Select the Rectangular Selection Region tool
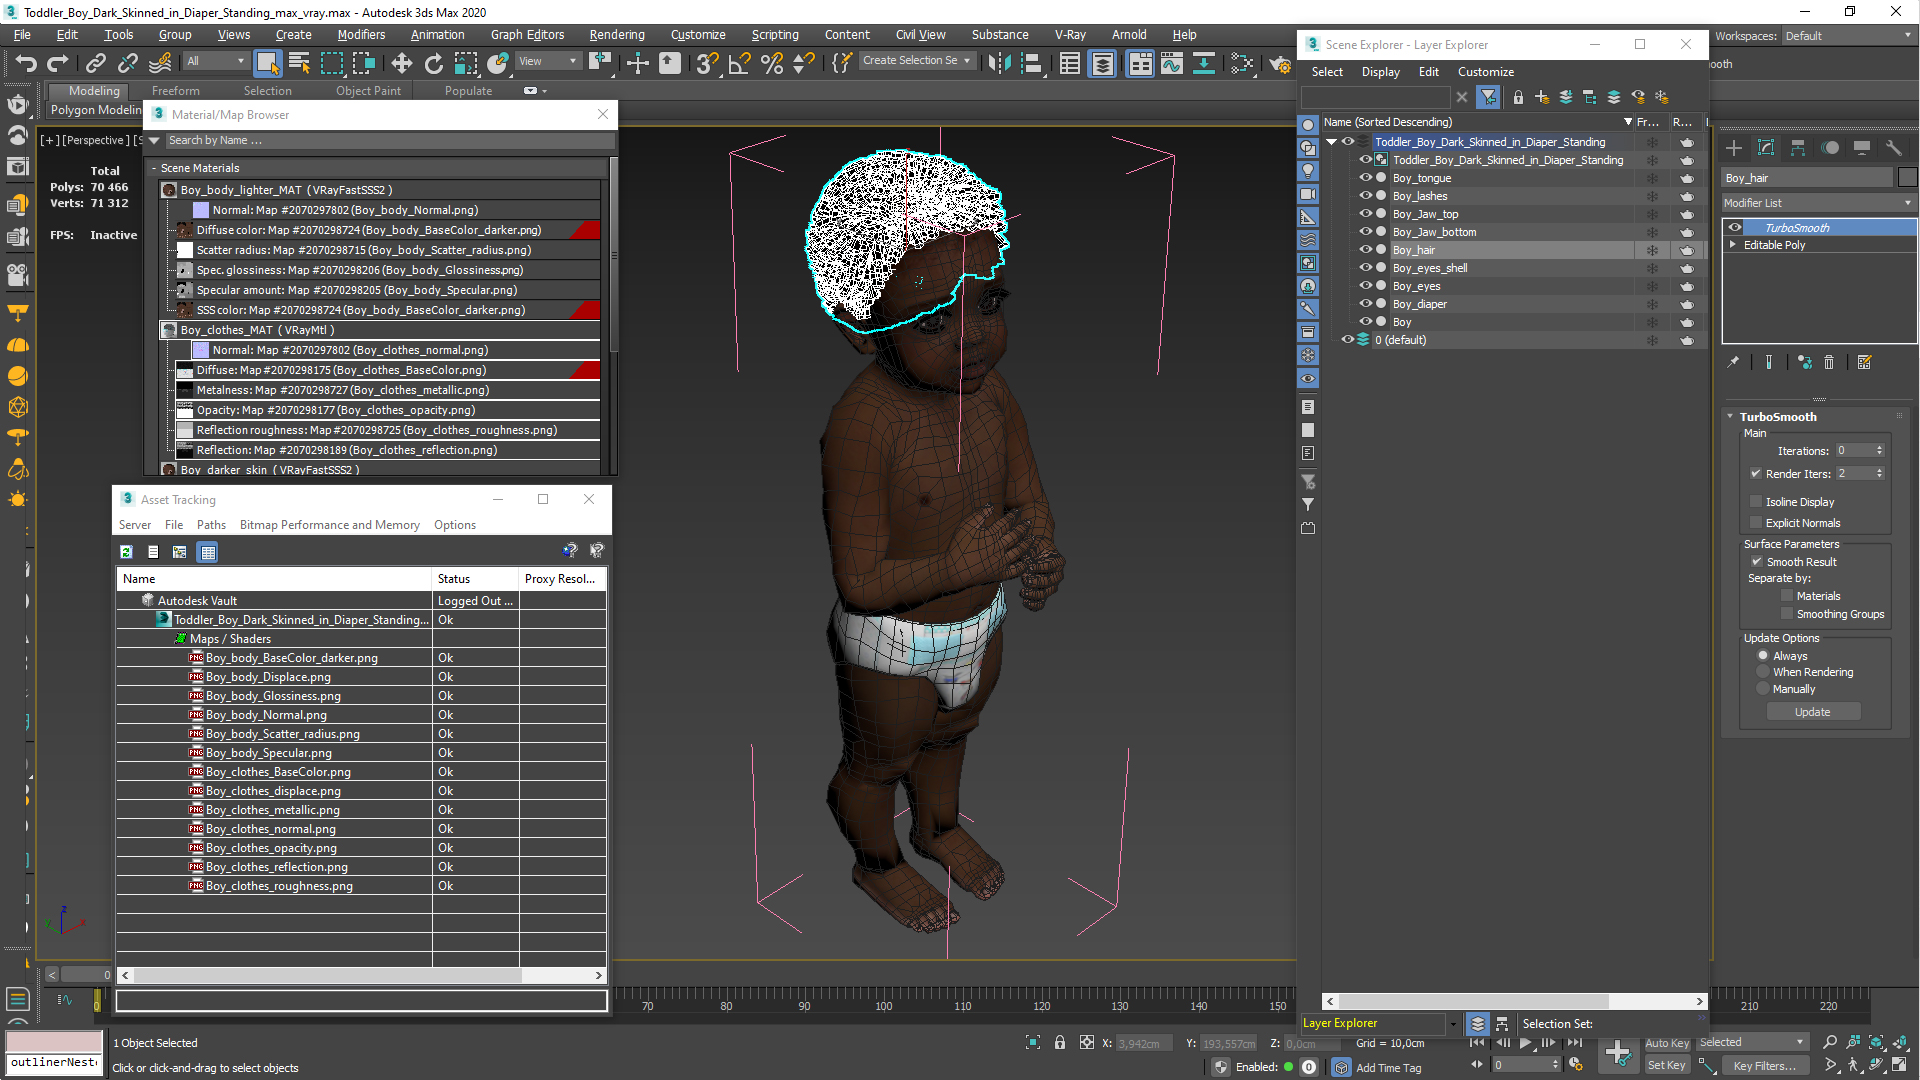The width and height of the screenshot is (1920, 1080). pos(332,64)
